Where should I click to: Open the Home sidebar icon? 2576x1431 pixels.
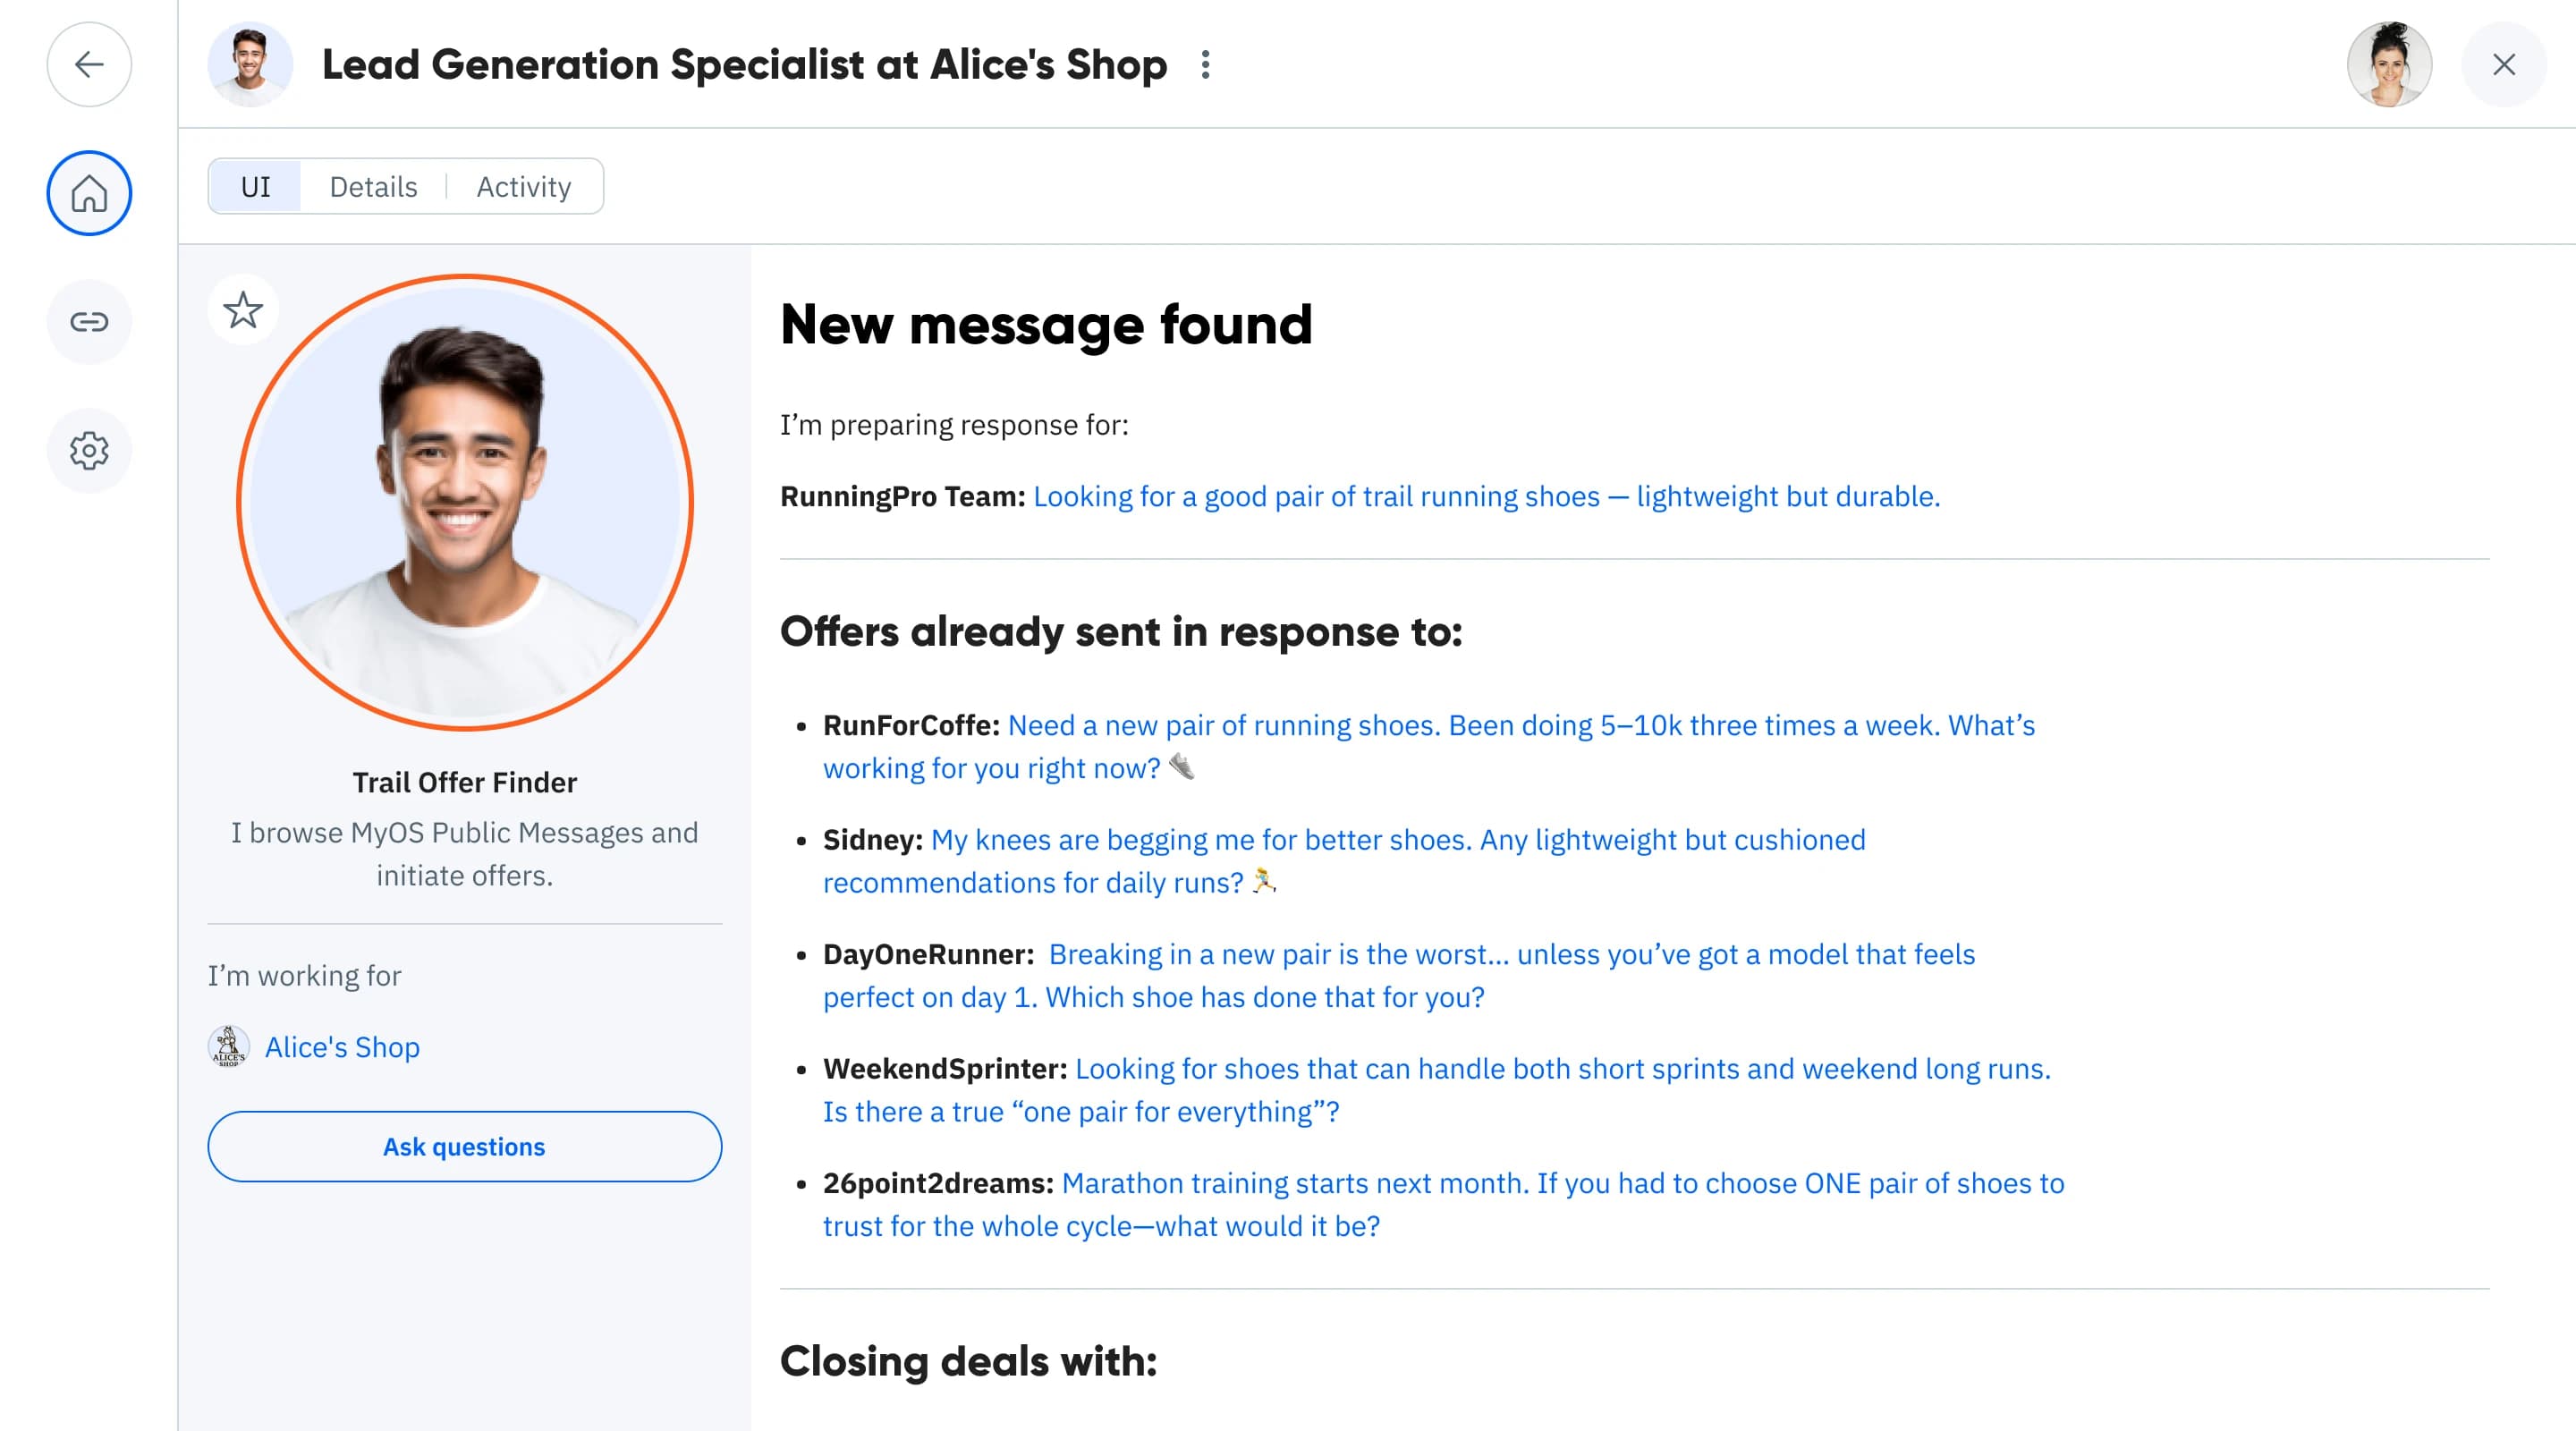[x=89, y=193]
